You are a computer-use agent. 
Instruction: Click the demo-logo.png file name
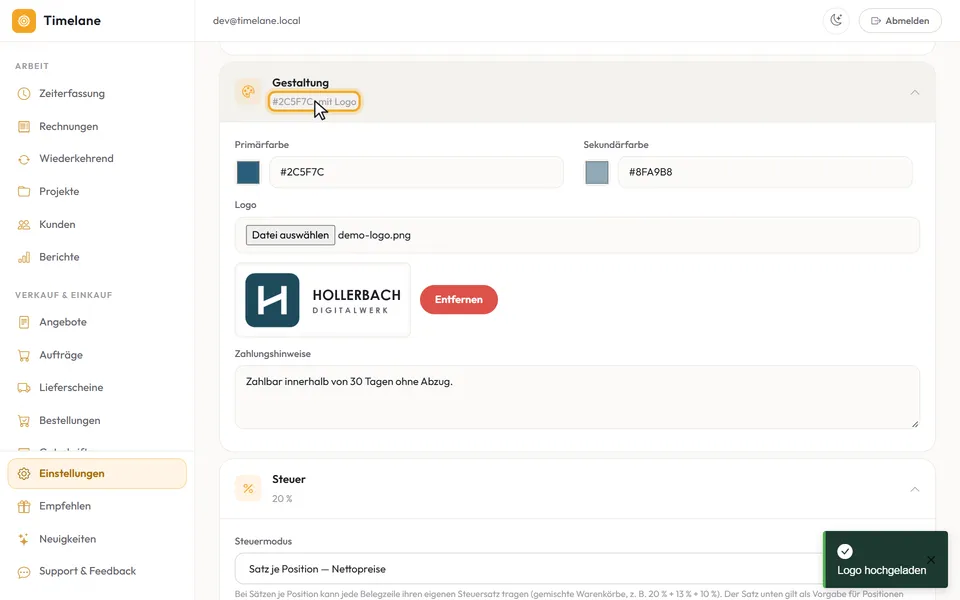click(x=374, y=235)
